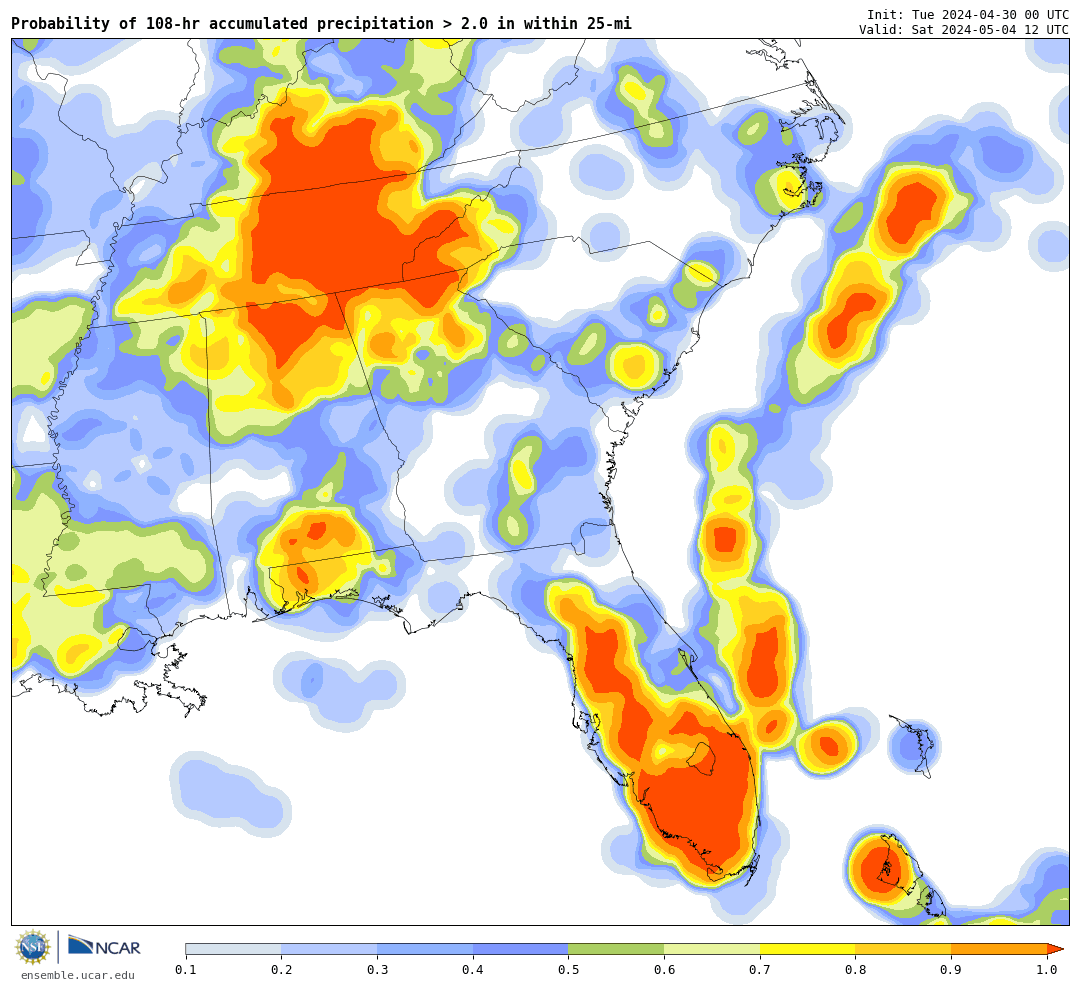The image size is (1080, 988).
Task: Click the Init: Tue 2024-04-30 00 UTC label
Action: [968, 14]
